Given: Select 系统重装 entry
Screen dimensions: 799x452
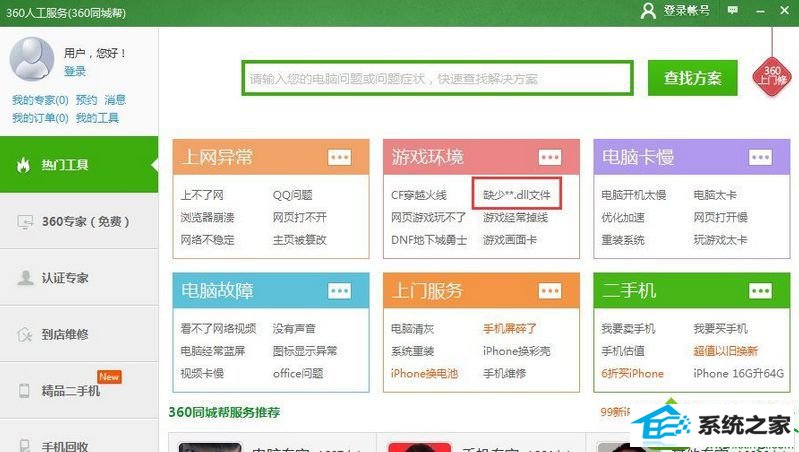Looking at the screenshot, I should click(x=412, y=351).
